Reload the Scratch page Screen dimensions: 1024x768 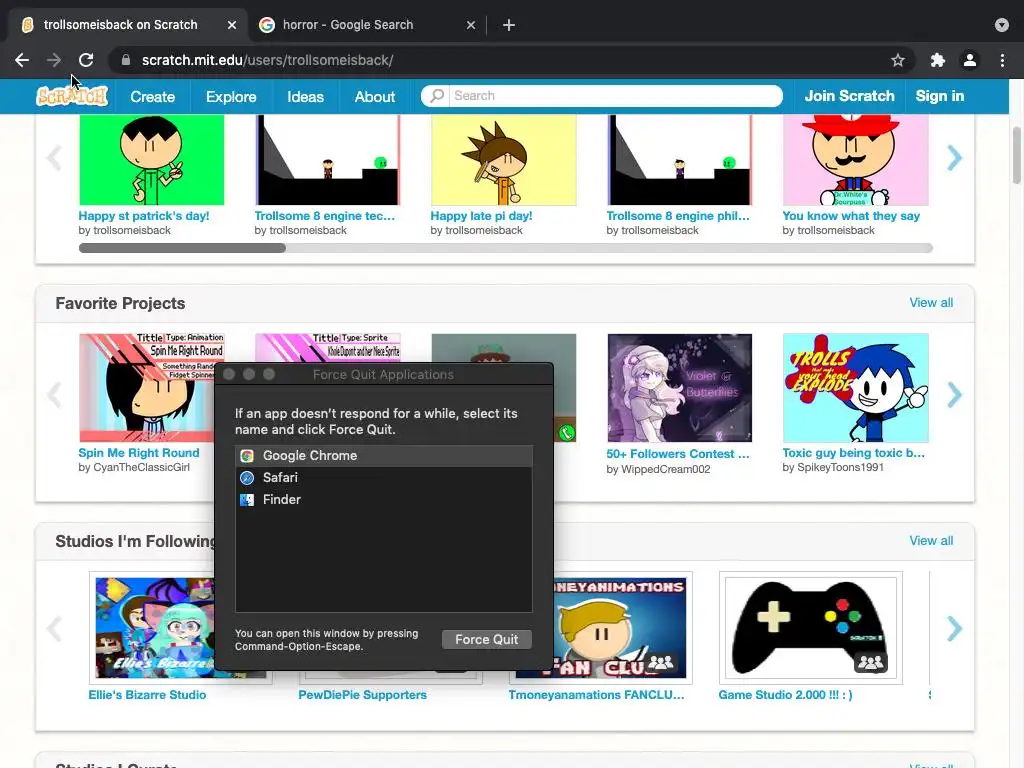click(86, 60)
